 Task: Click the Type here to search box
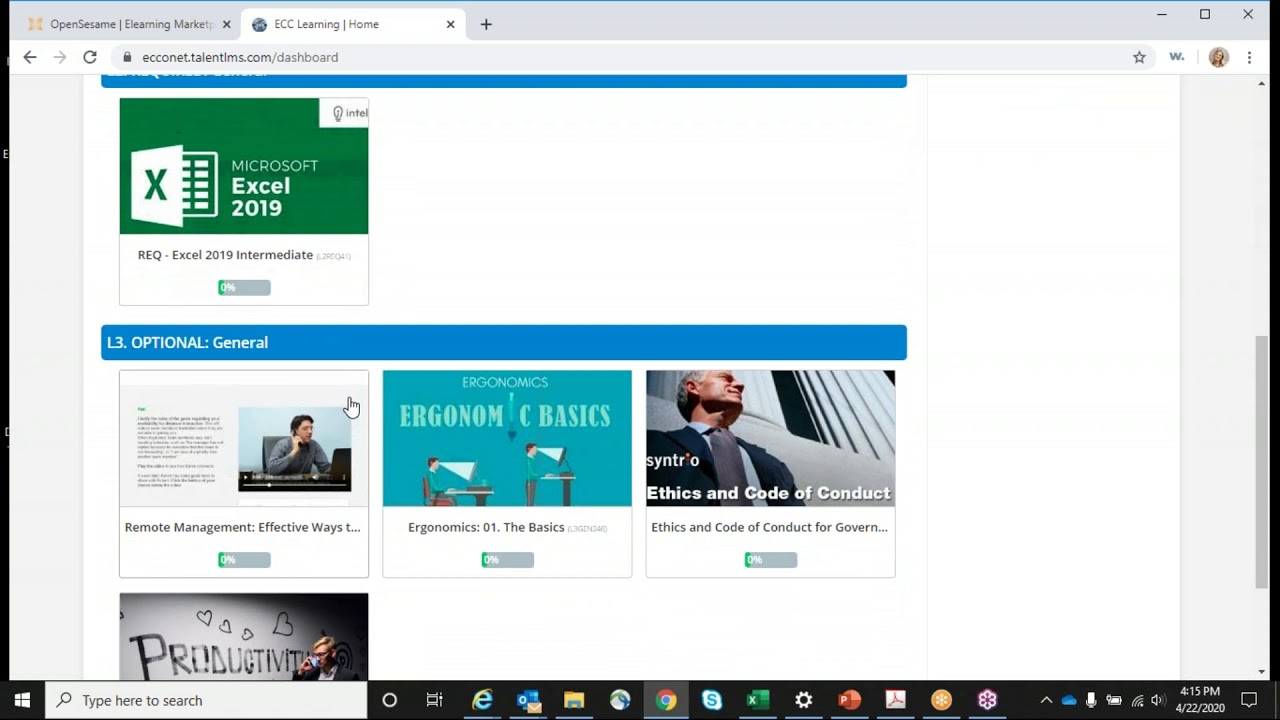point(206,700)
